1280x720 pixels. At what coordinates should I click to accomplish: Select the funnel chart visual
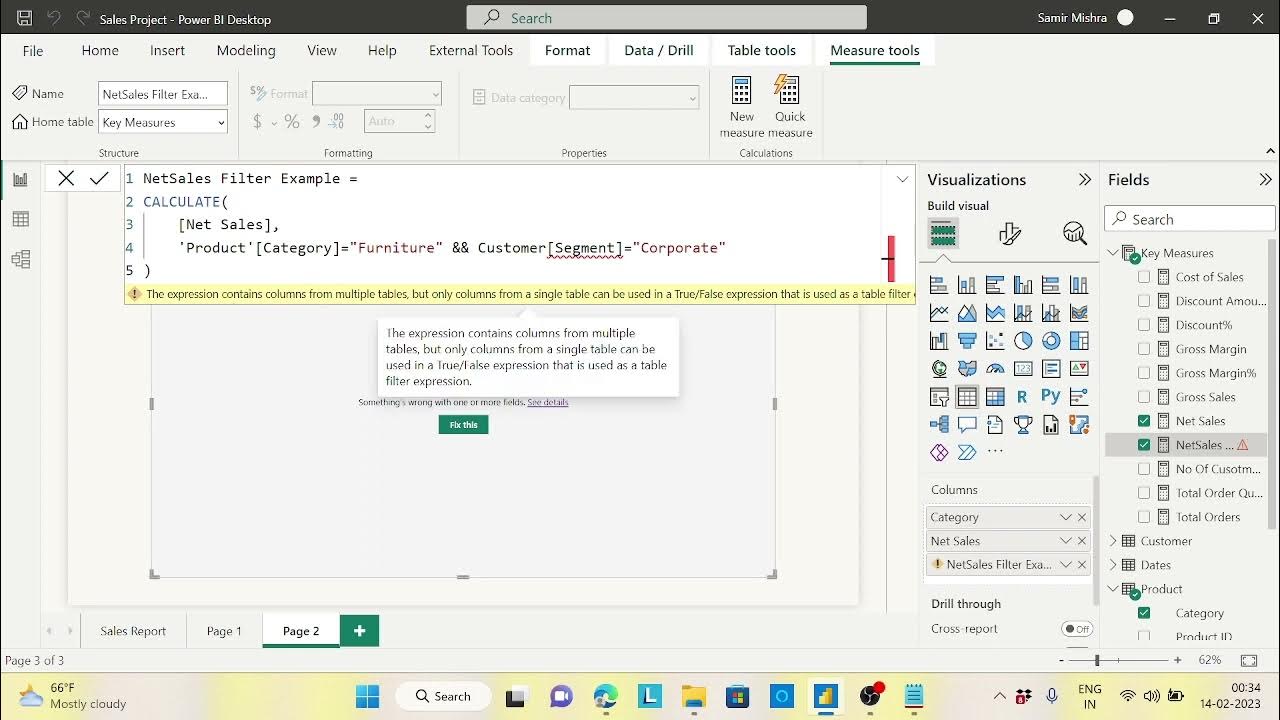(967, 341)
